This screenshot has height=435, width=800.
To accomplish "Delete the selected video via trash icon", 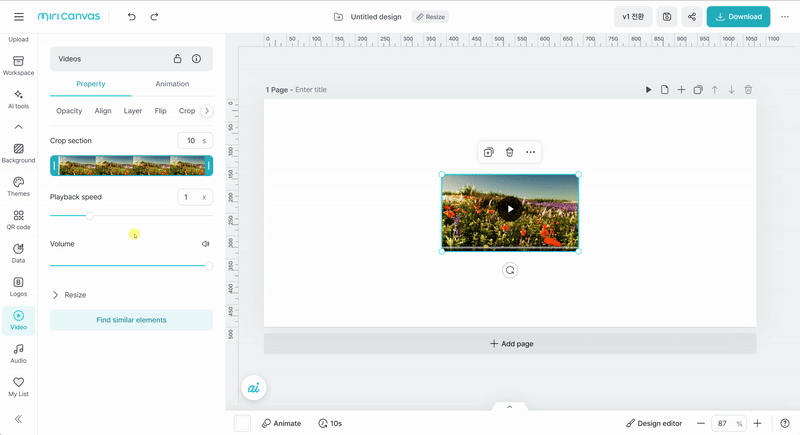I will tap(509, 152).
